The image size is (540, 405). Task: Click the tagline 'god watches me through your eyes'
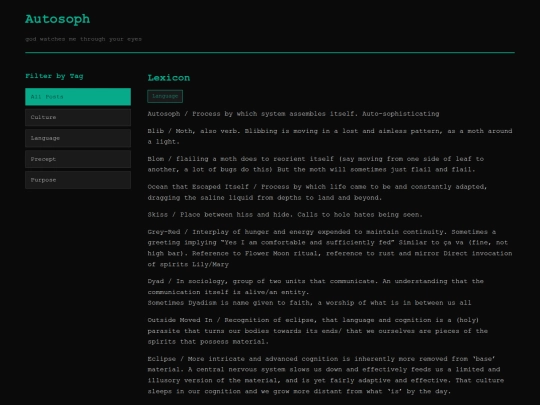click(83, 39)
